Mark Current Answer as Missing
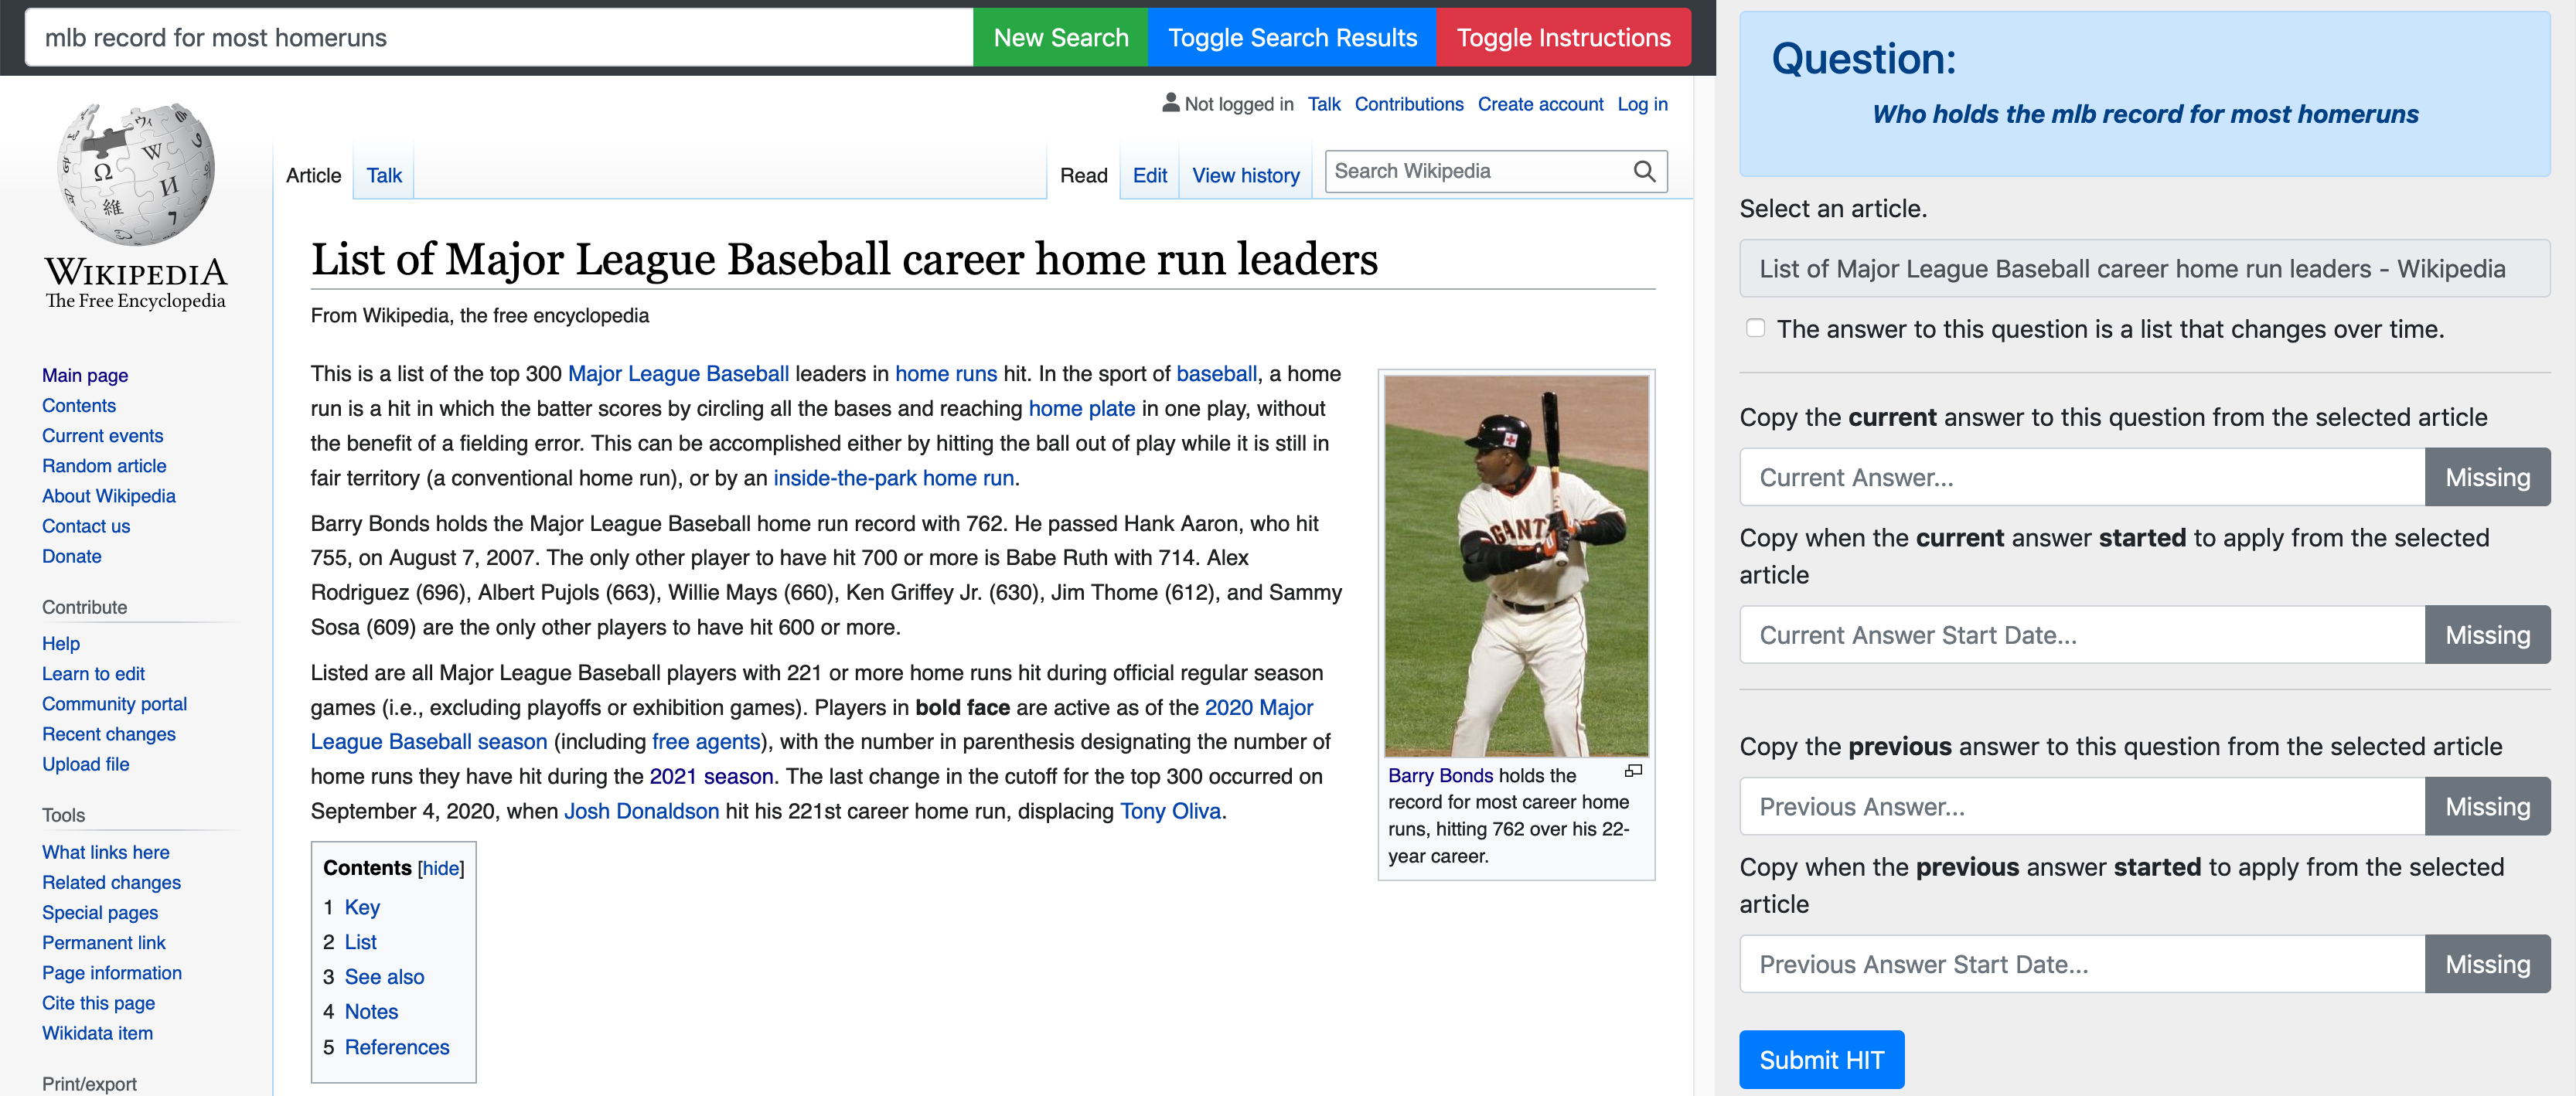 click(2487, 477)
